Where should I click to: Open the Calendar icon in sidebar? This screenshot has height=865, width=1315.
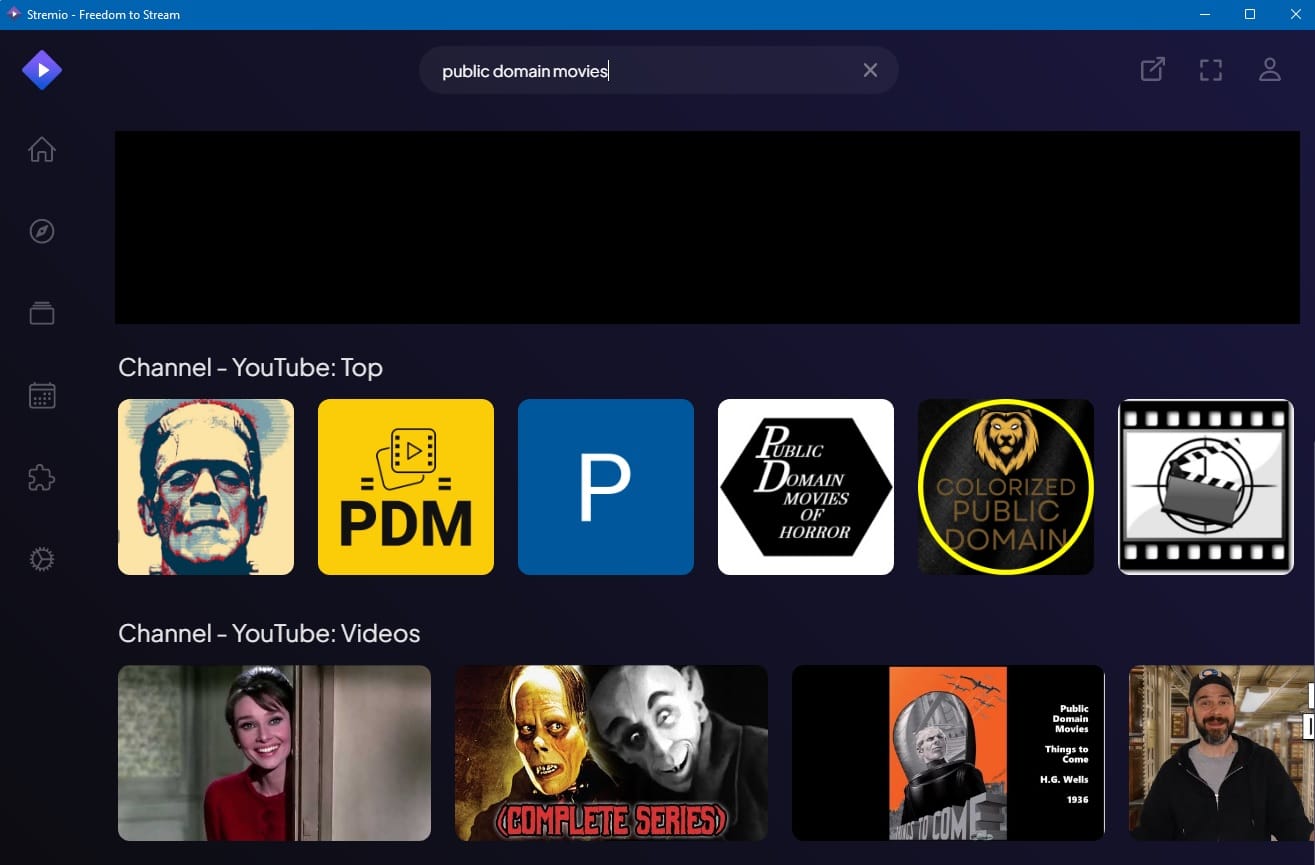point(42,395)
